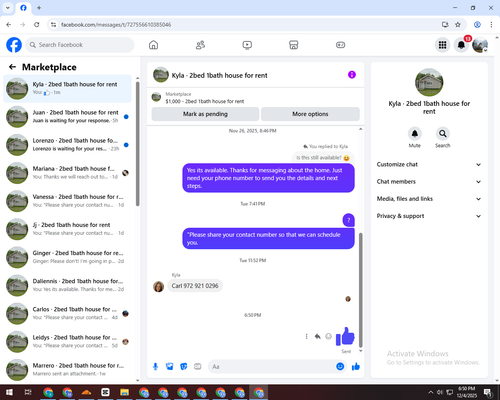Open new browser tab
This screenshot has height=400, width=500.
pos(39,8)
